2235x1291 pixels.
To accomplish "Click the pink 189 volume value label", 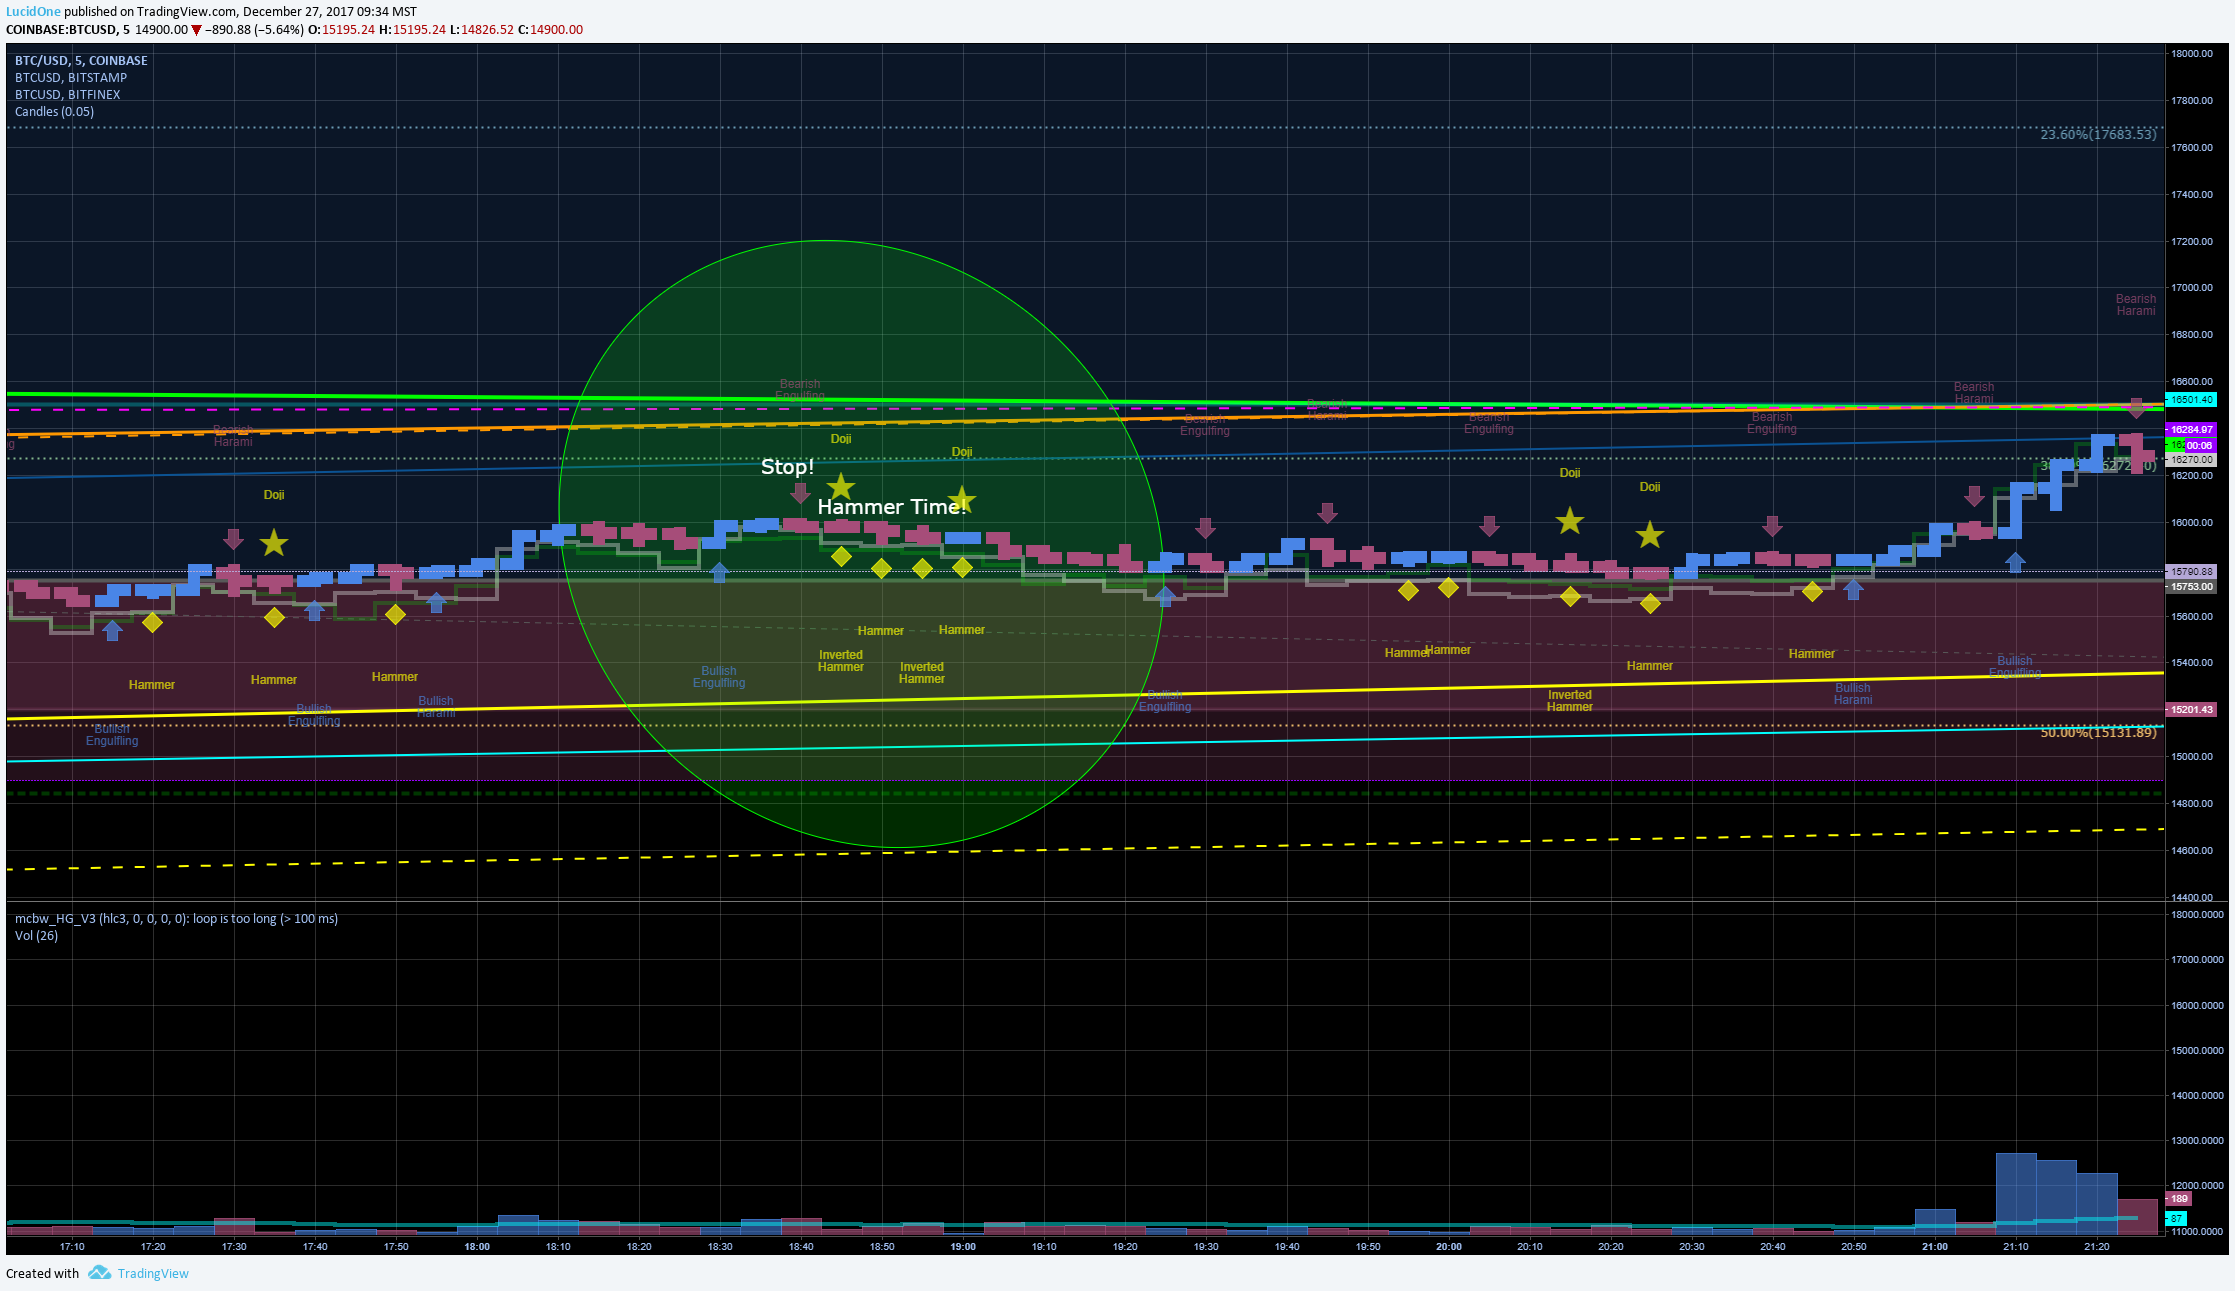I will pos(2179,1198).
